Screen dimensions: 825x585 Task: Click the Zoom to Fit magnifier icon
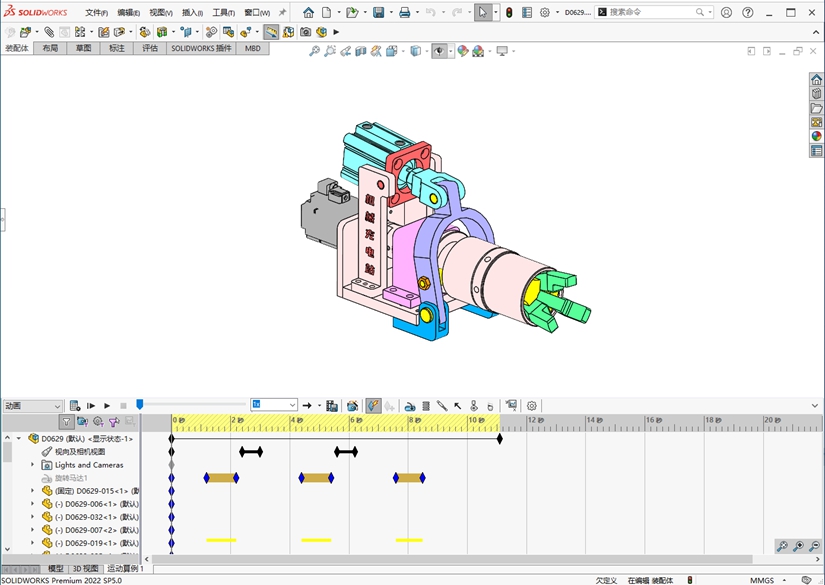pyautogui.click(x=314, y=51)
